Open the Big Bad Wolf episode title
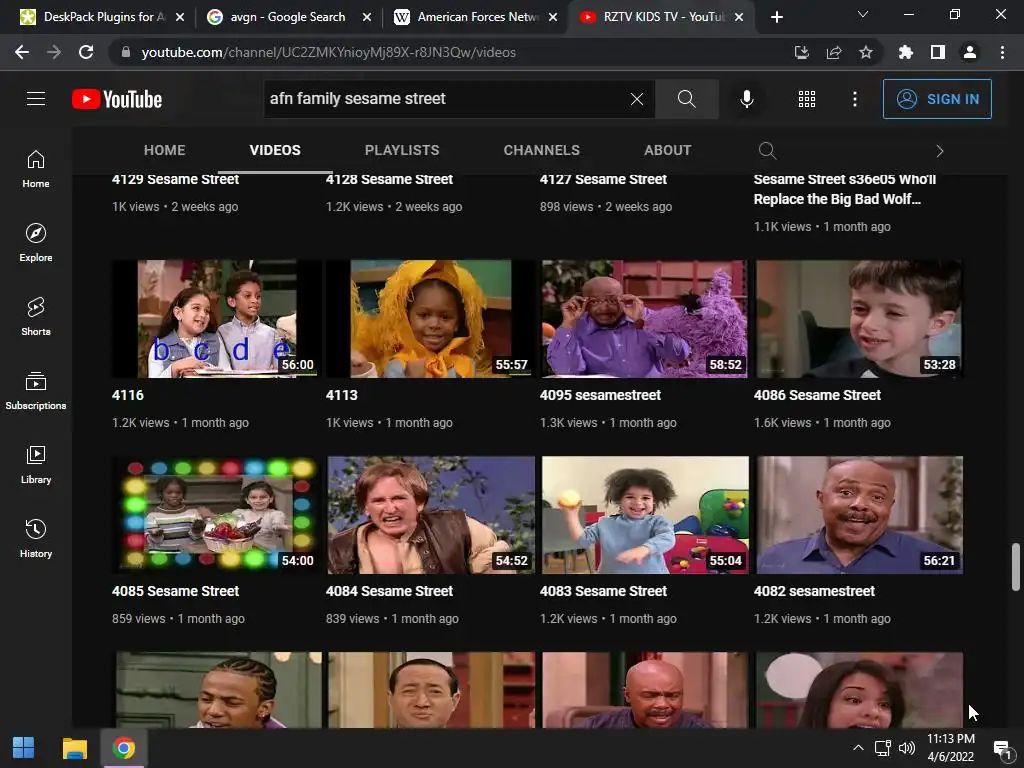This screenshot has width=1024, height=768. tap(844, 189)
